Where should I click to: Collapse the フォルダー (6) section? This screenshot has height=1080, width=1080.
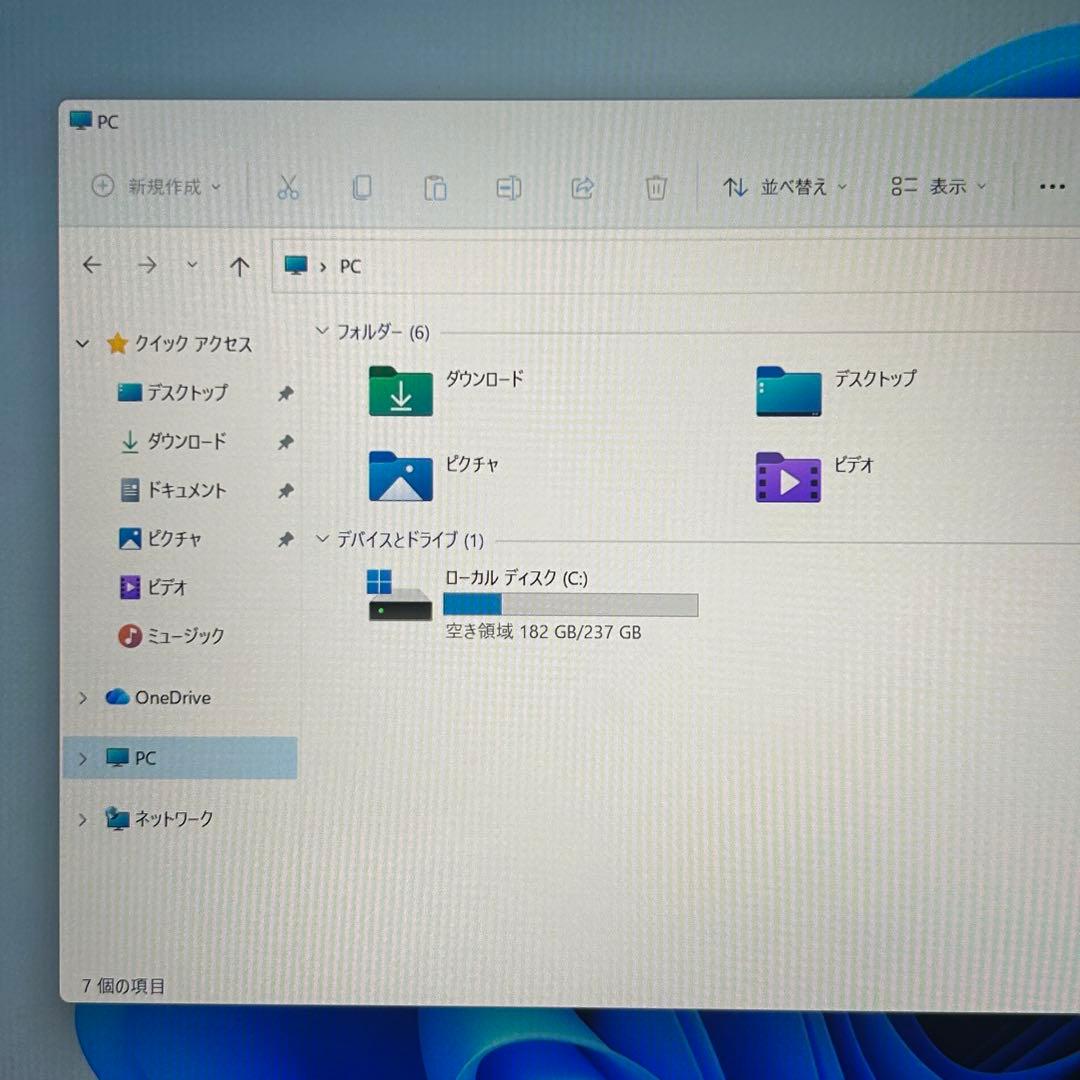[322, 331]
